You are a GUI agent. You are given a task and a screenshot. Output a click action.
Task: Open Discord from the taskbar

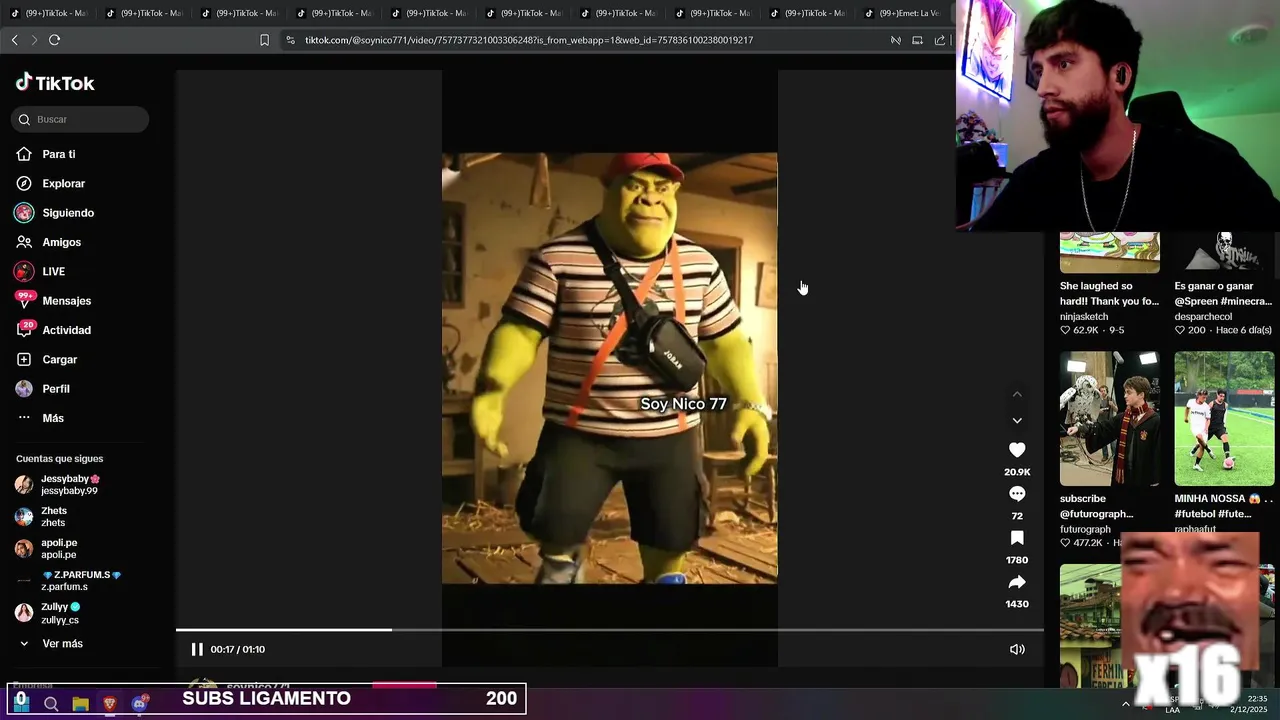140,703
